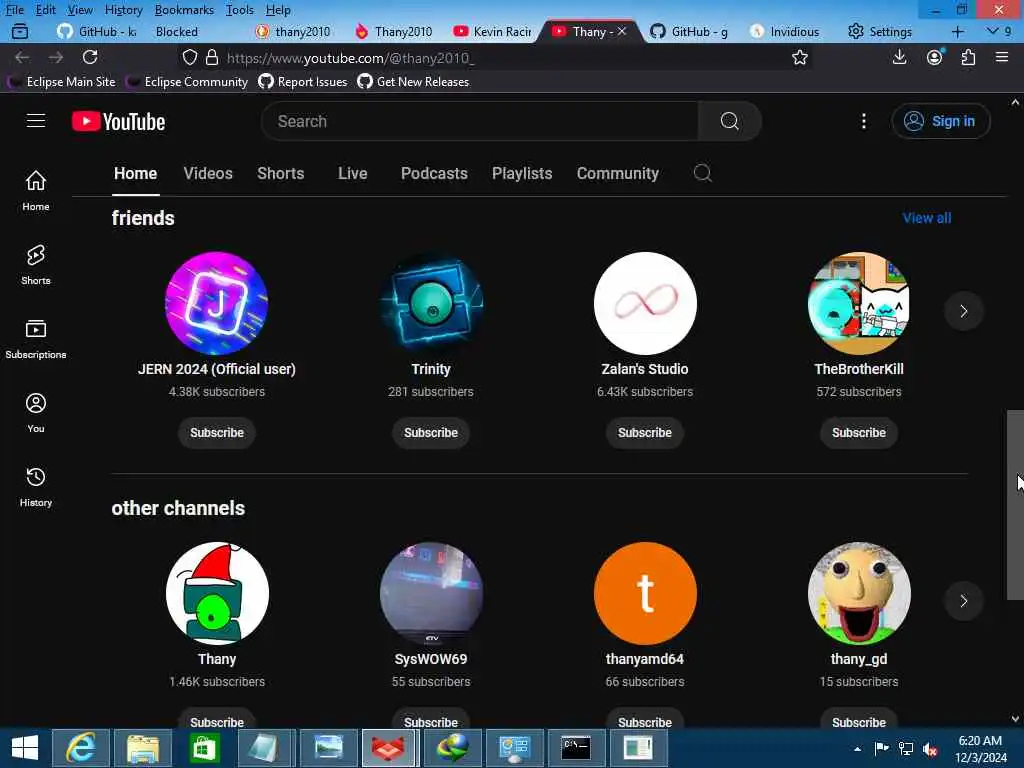Show hidden system tray icons
The image size is (1024, 768).
pos(857,749)
